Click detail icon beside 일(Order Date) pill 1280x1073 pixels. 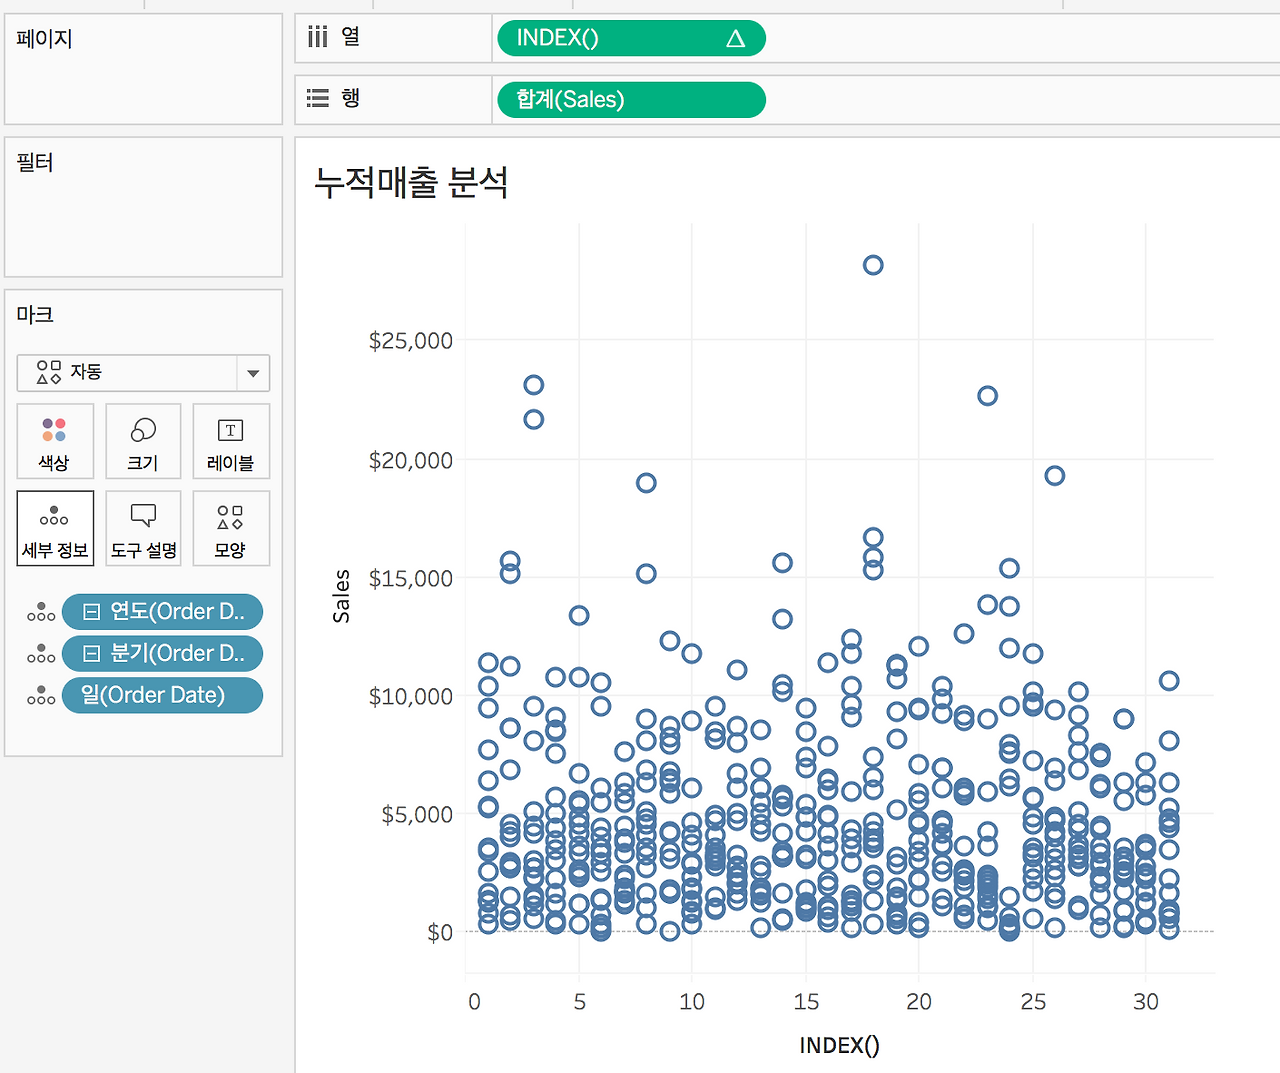(x=41, y=696)
